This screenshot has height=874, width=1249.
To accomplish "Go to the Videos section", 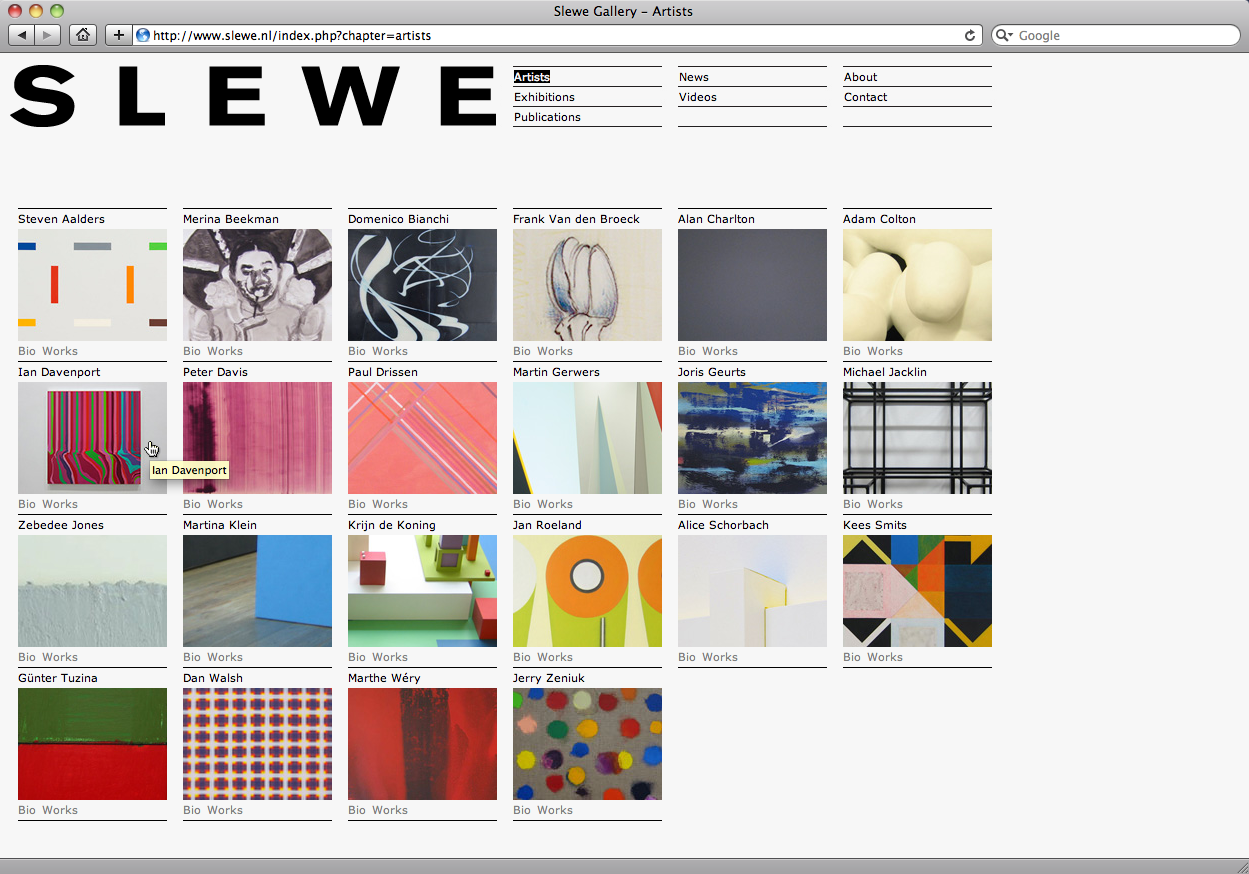I will click(x=697, y=97).
